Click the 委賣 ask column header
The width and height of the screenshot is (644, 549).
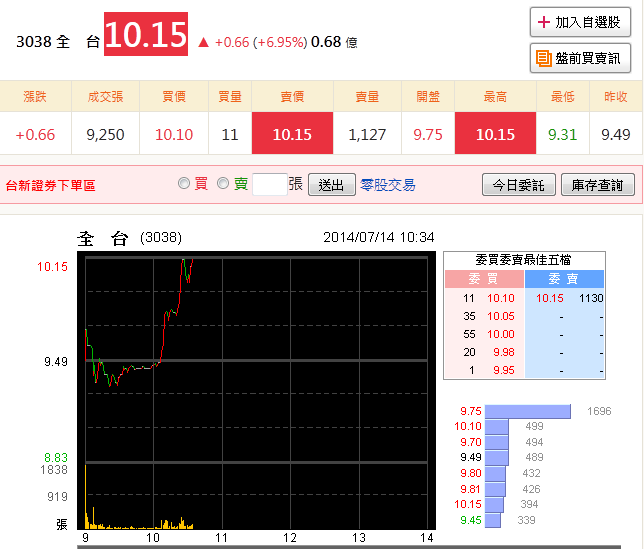click(564, 279)
